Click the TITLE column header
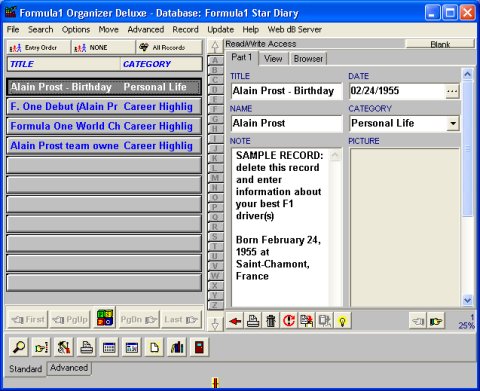 [x=63, y=64]
